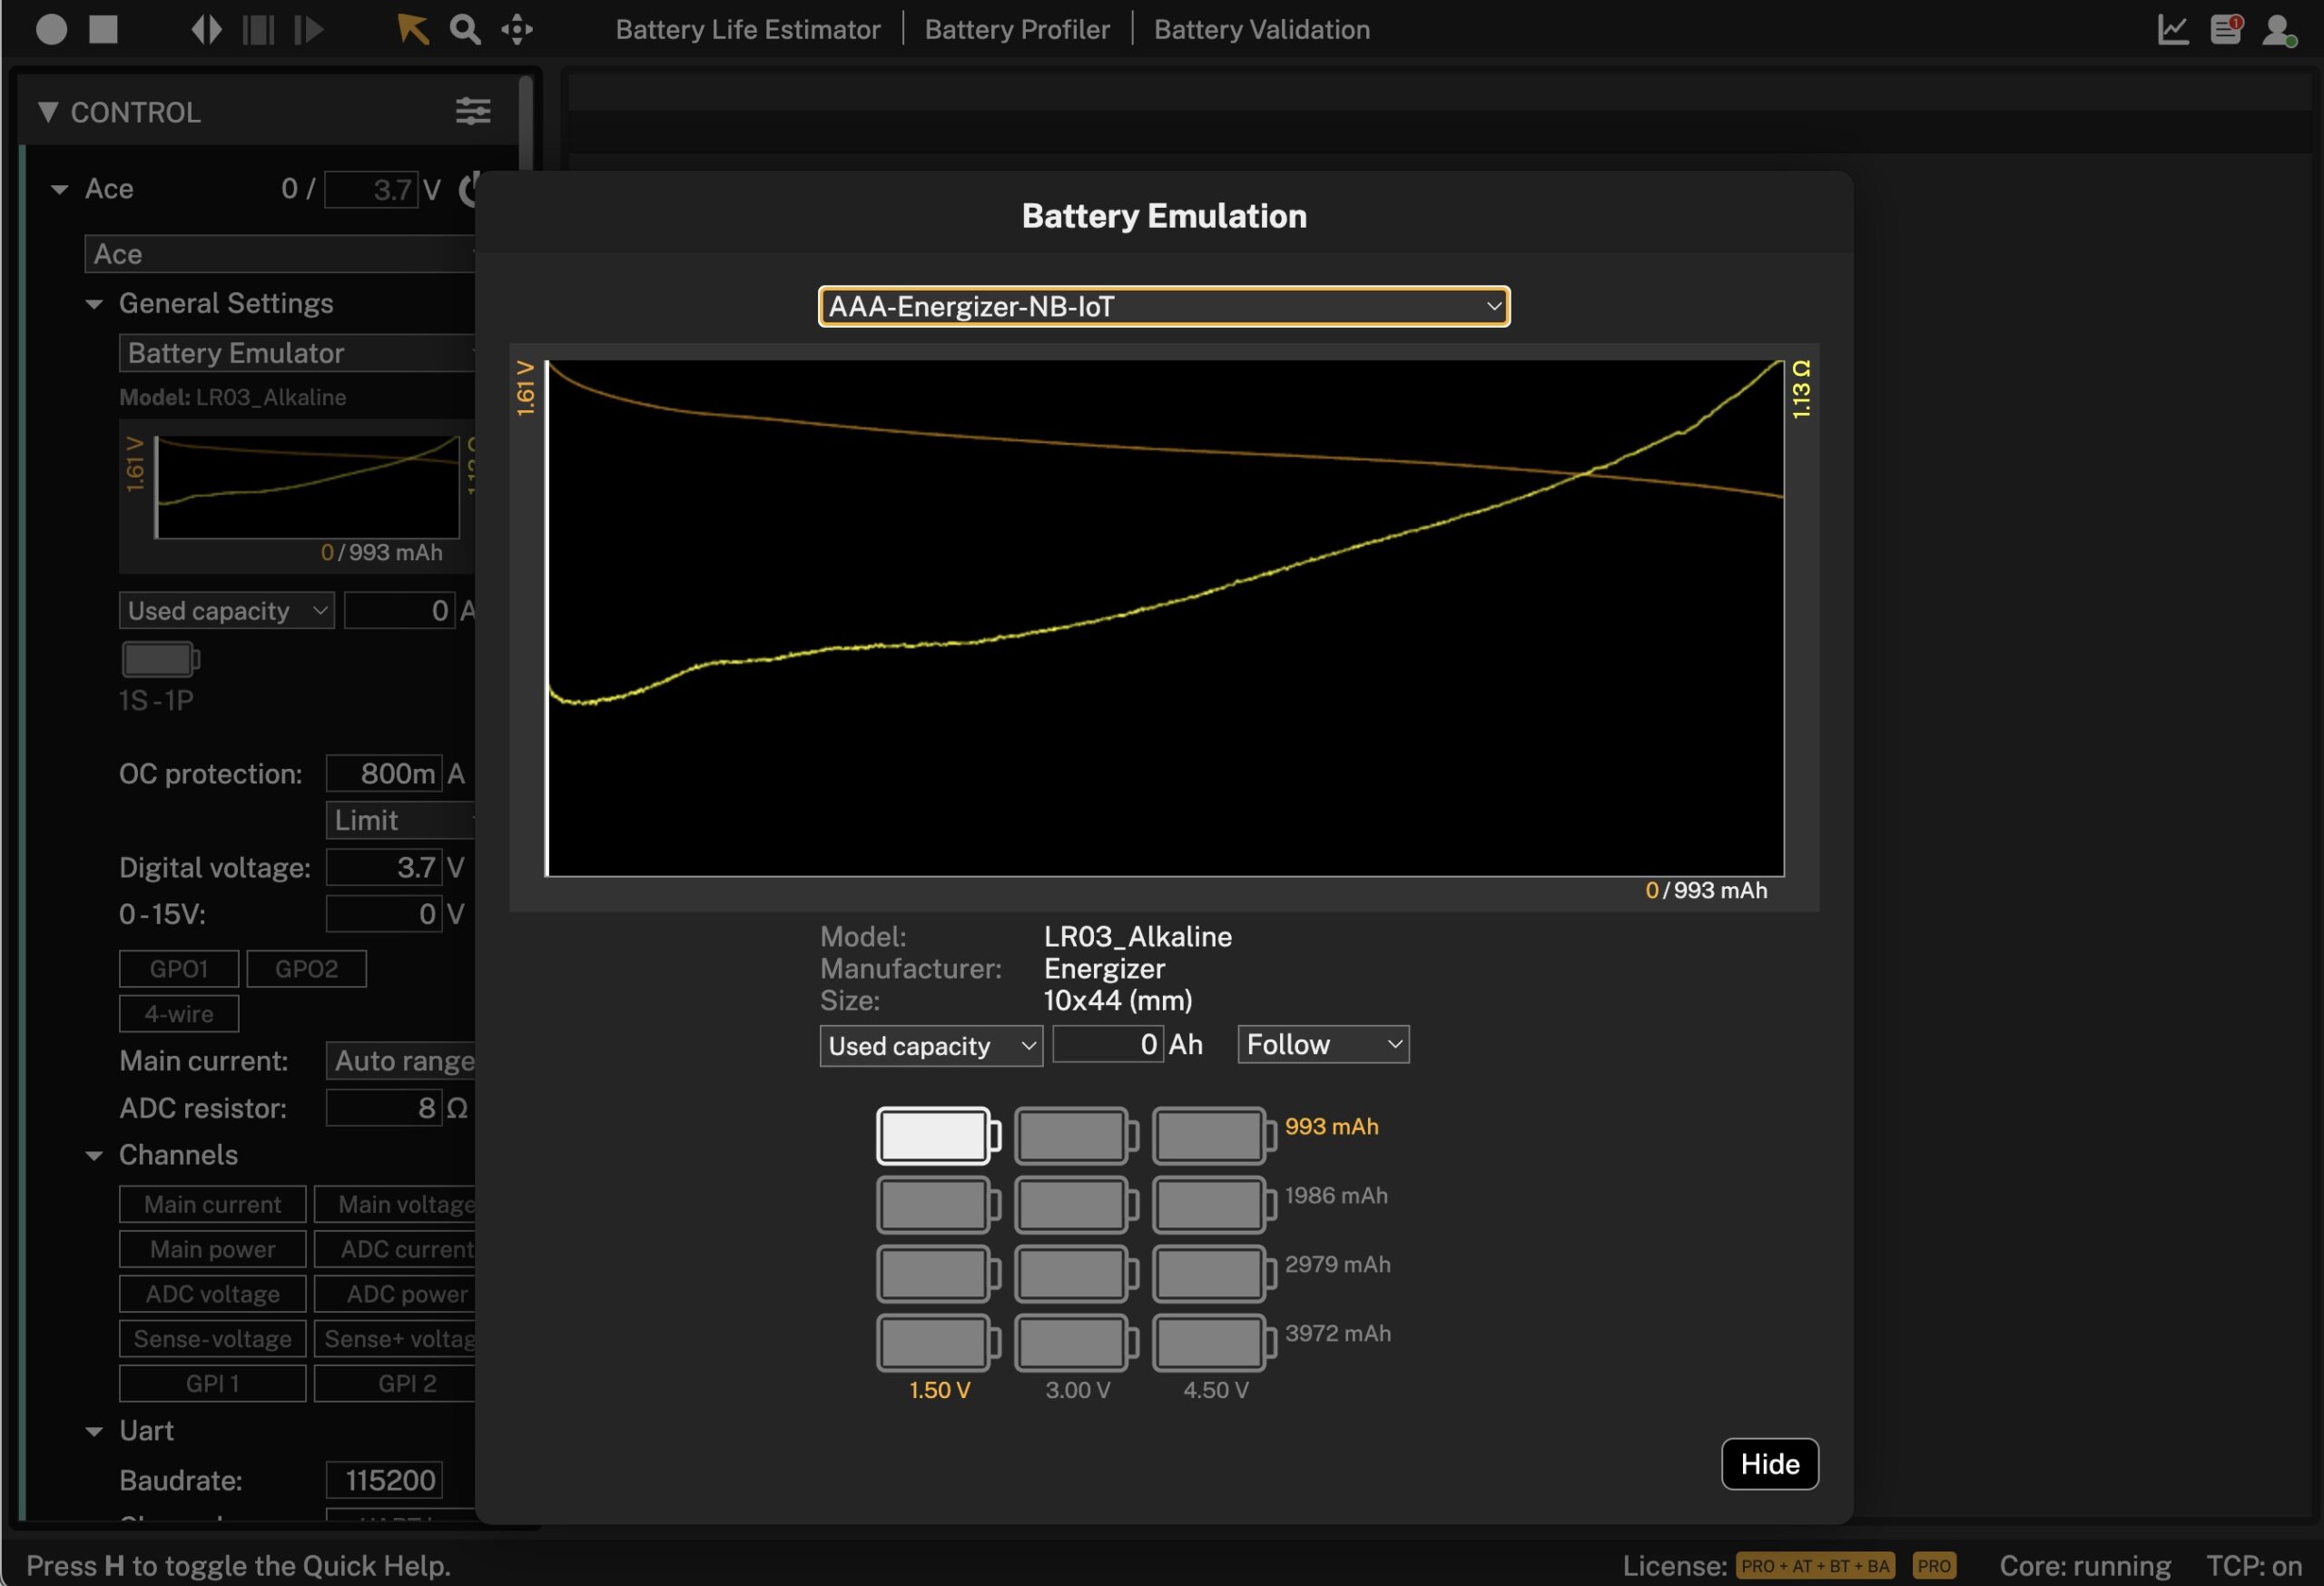Screen dimensions: 2324x1586
Task: Click the Hide button in Battery Emulation dialog
Action: (x=1769, y=1463)
